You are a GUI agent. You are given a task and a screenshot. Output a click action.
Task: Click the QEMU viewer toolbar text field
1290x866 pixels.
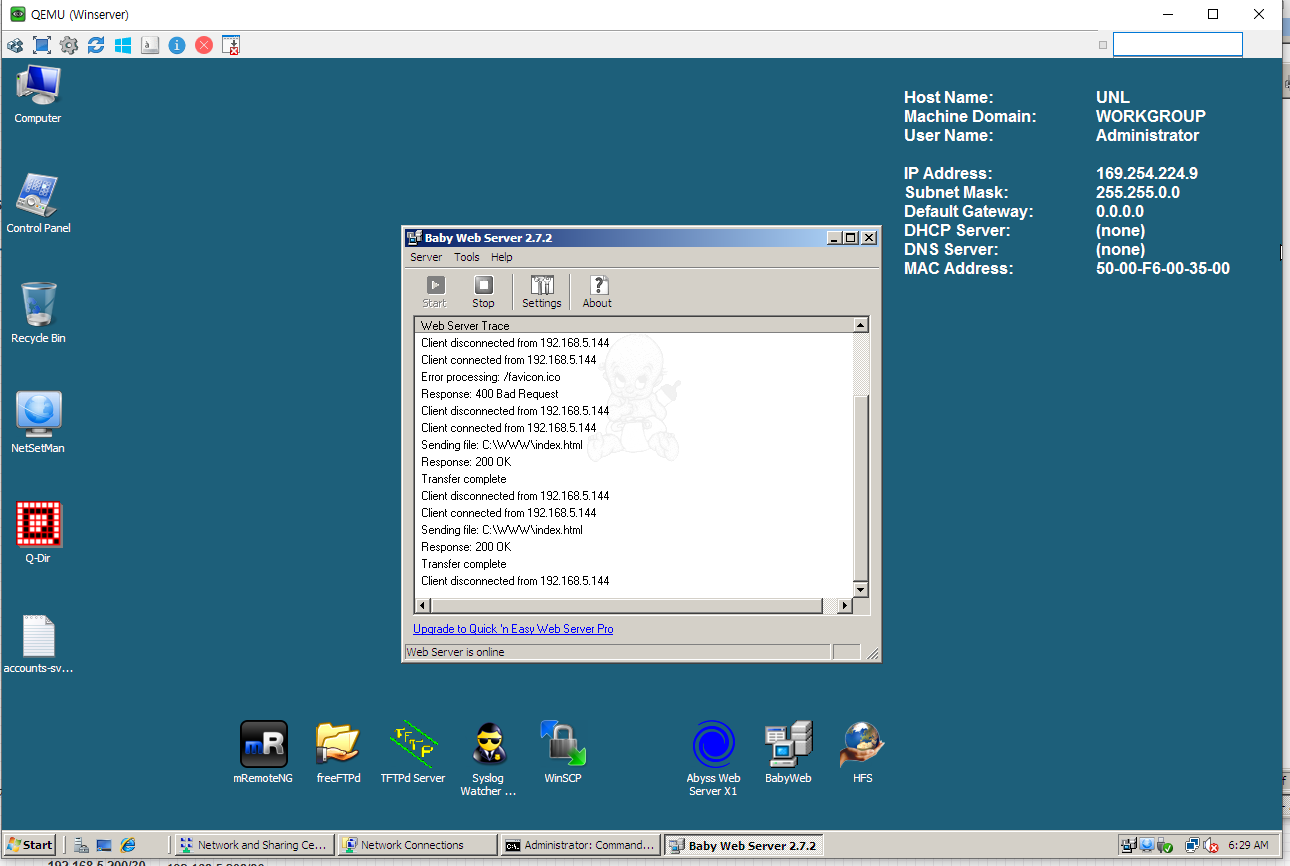point(1177,44)
